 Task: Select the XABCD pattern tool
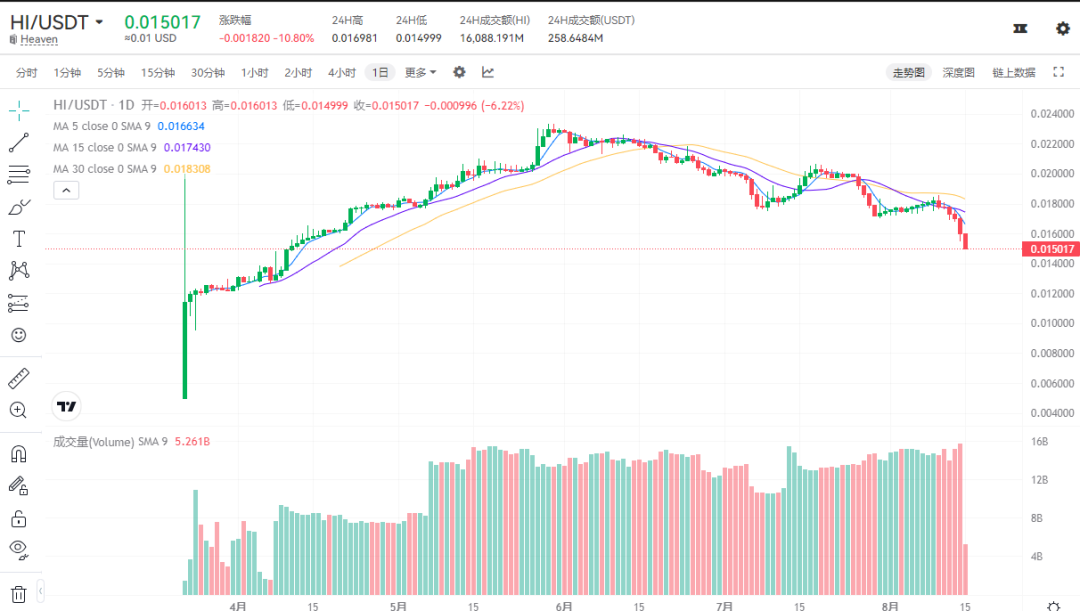click(18, 270)
